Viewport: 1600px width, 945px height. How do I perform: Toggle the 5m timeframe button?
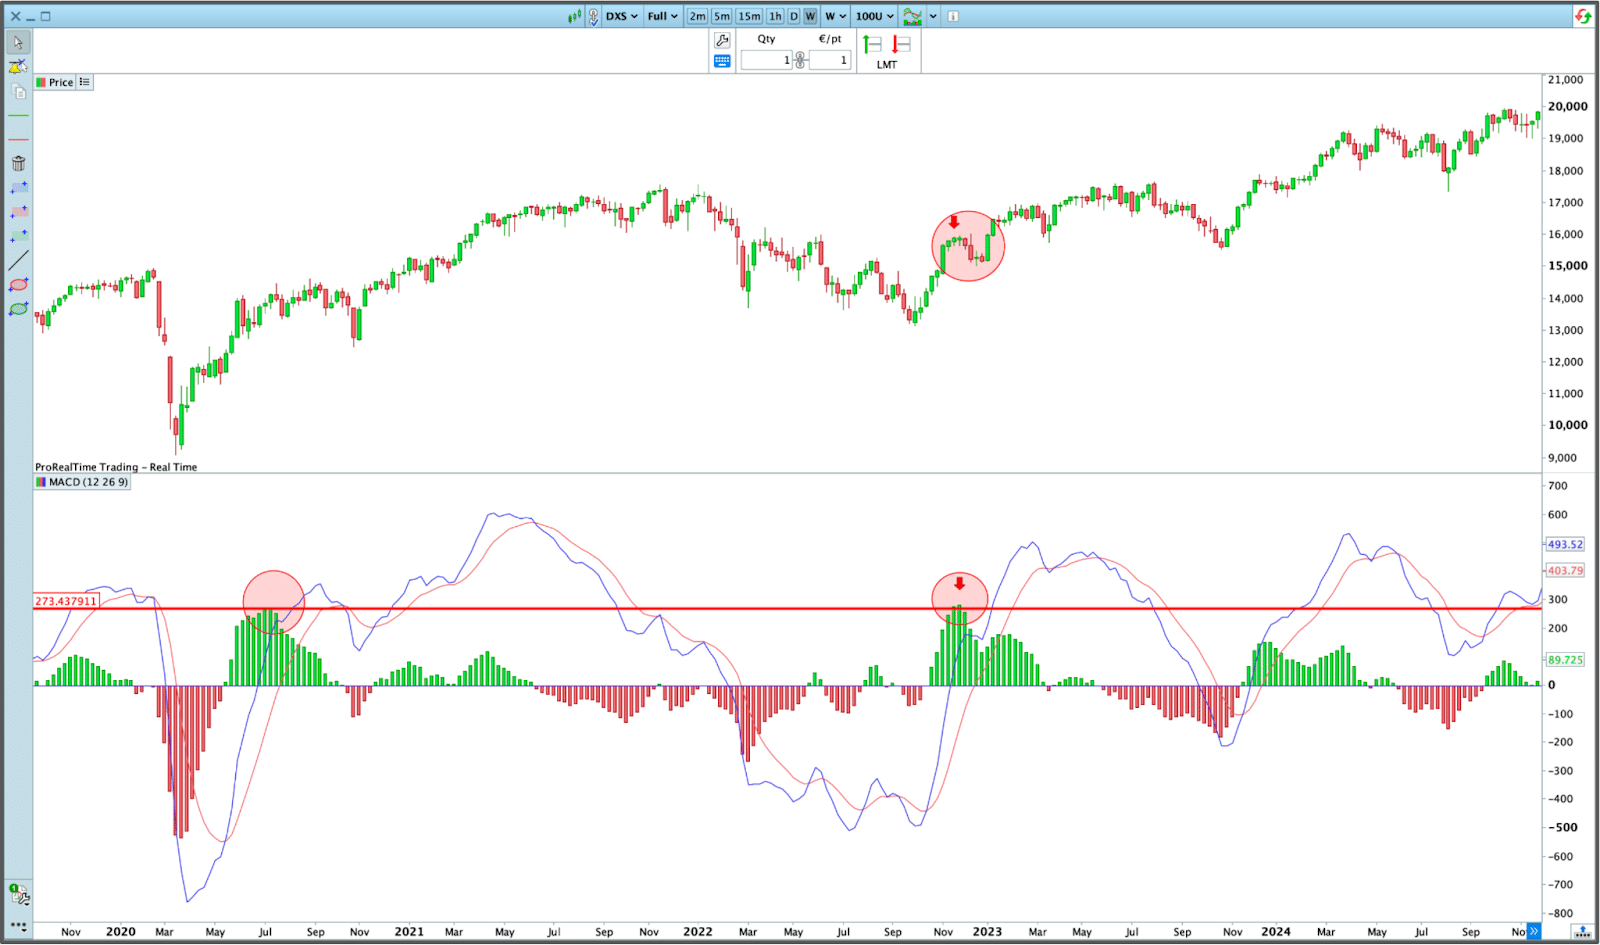pyautogui.click(x=721, y=16)
